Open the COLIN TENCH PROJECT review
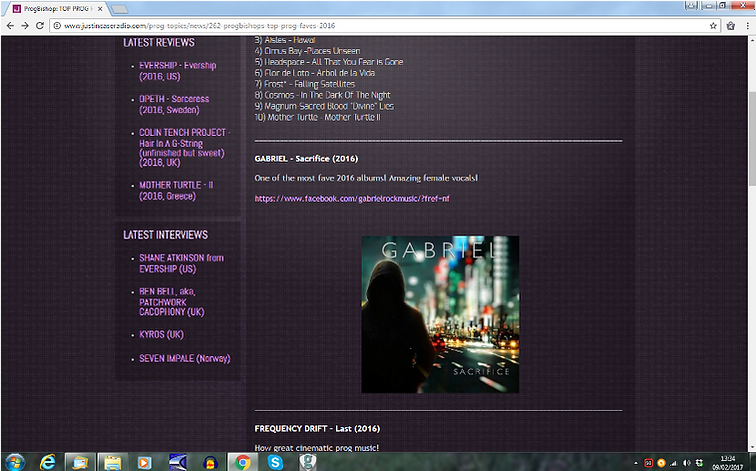Image resolution: width=756 pixels, height=471 pixels. click(185, 148)
